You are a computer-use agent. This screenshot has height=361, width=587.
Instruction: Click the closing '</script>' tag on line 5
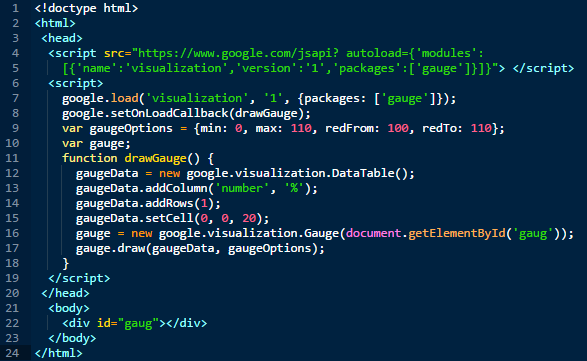pyautogui.click(x=543, y=68)
